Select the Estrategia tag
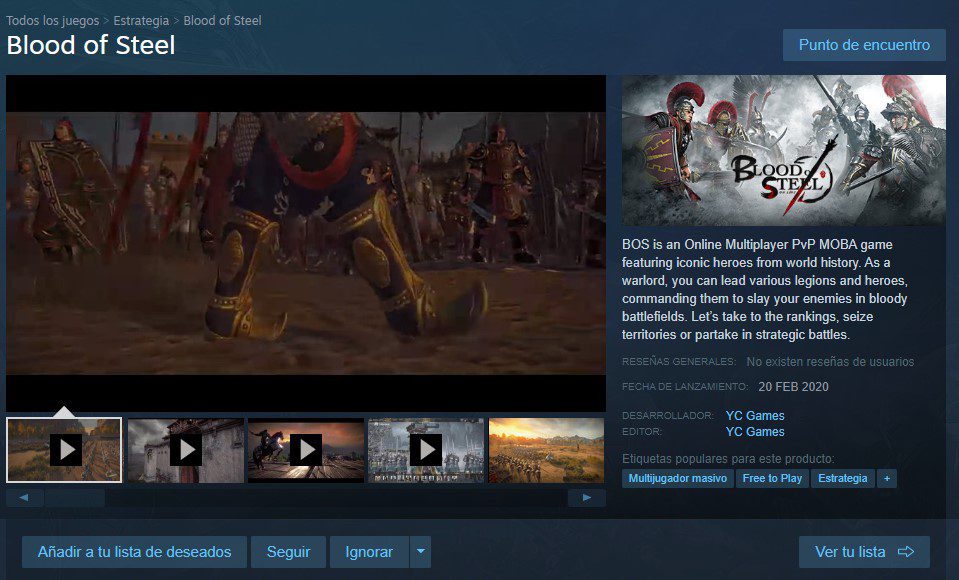The width and height of the screenshot is (959, 580). tap(842, 478)
